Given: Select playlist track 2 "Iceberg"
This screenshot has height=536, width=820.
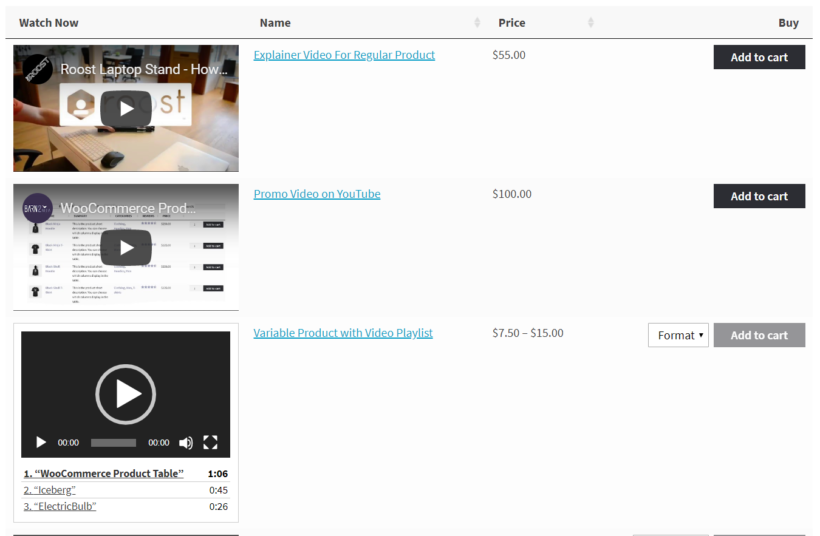Looking at the screenshot, I should (x=50, y=490).
